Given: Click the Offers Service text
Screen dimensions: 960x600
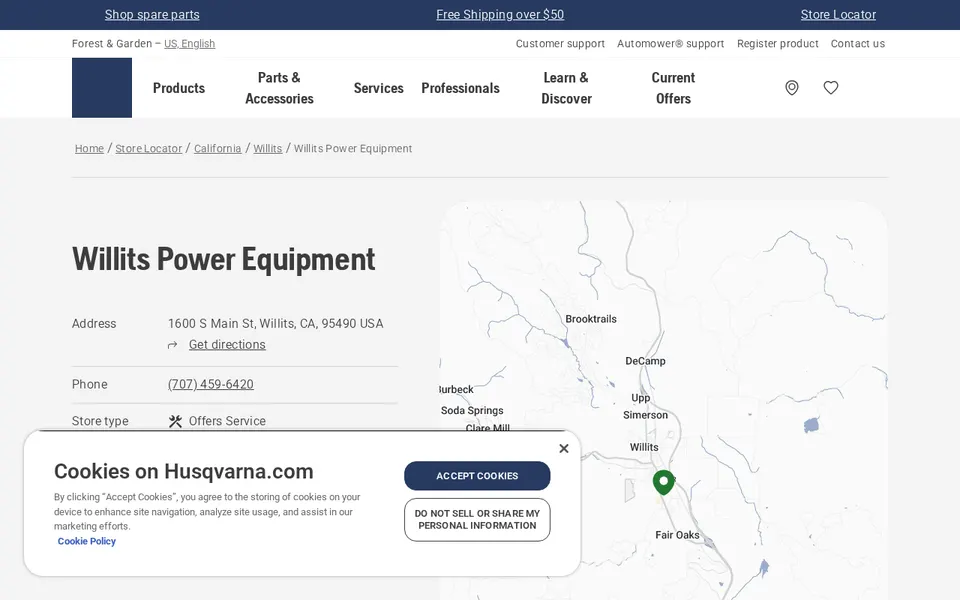Looking at the screenshot, I should tap(227, 421).
